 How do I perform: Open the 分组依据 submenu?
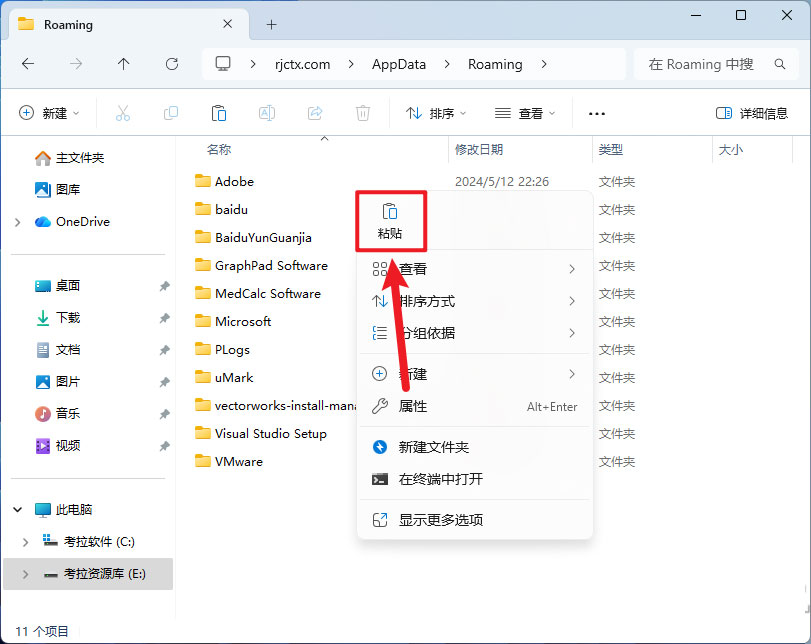pos(474,333)
